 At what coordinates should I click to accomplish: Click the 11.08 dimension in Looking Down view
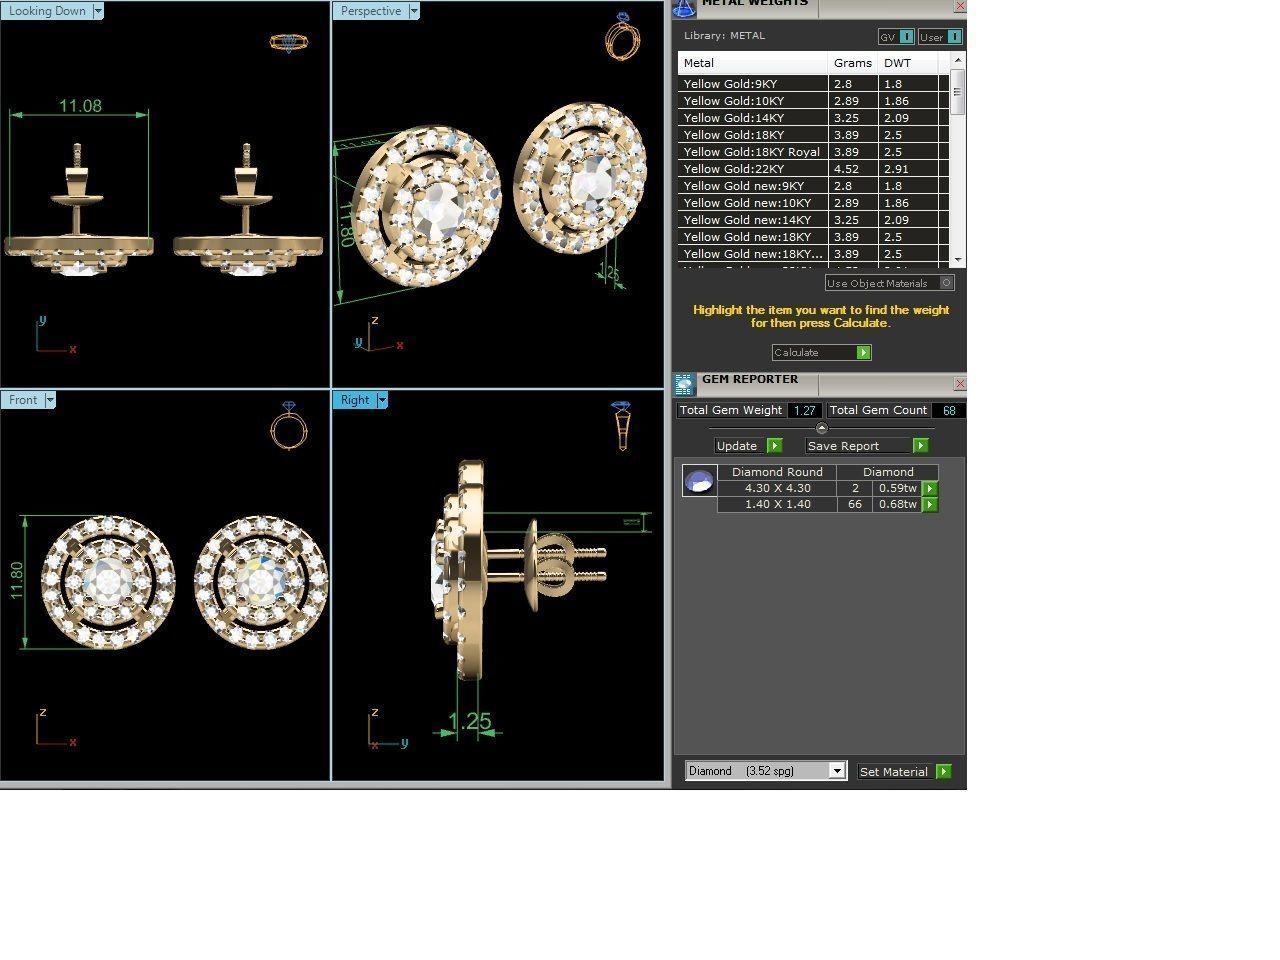[80, 106]
